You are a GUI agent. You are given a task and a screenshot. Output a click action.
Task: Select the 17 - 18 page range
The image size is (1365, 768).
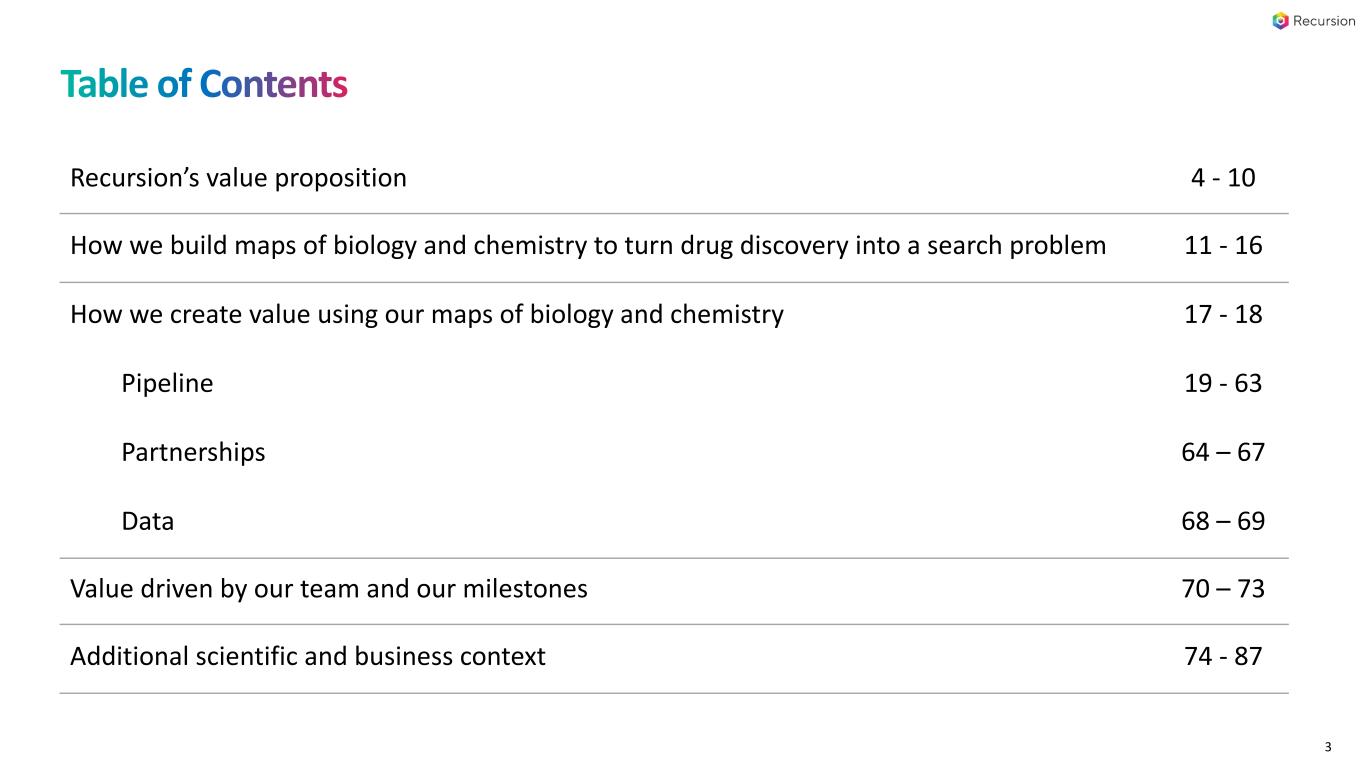tap(1223, 315)
